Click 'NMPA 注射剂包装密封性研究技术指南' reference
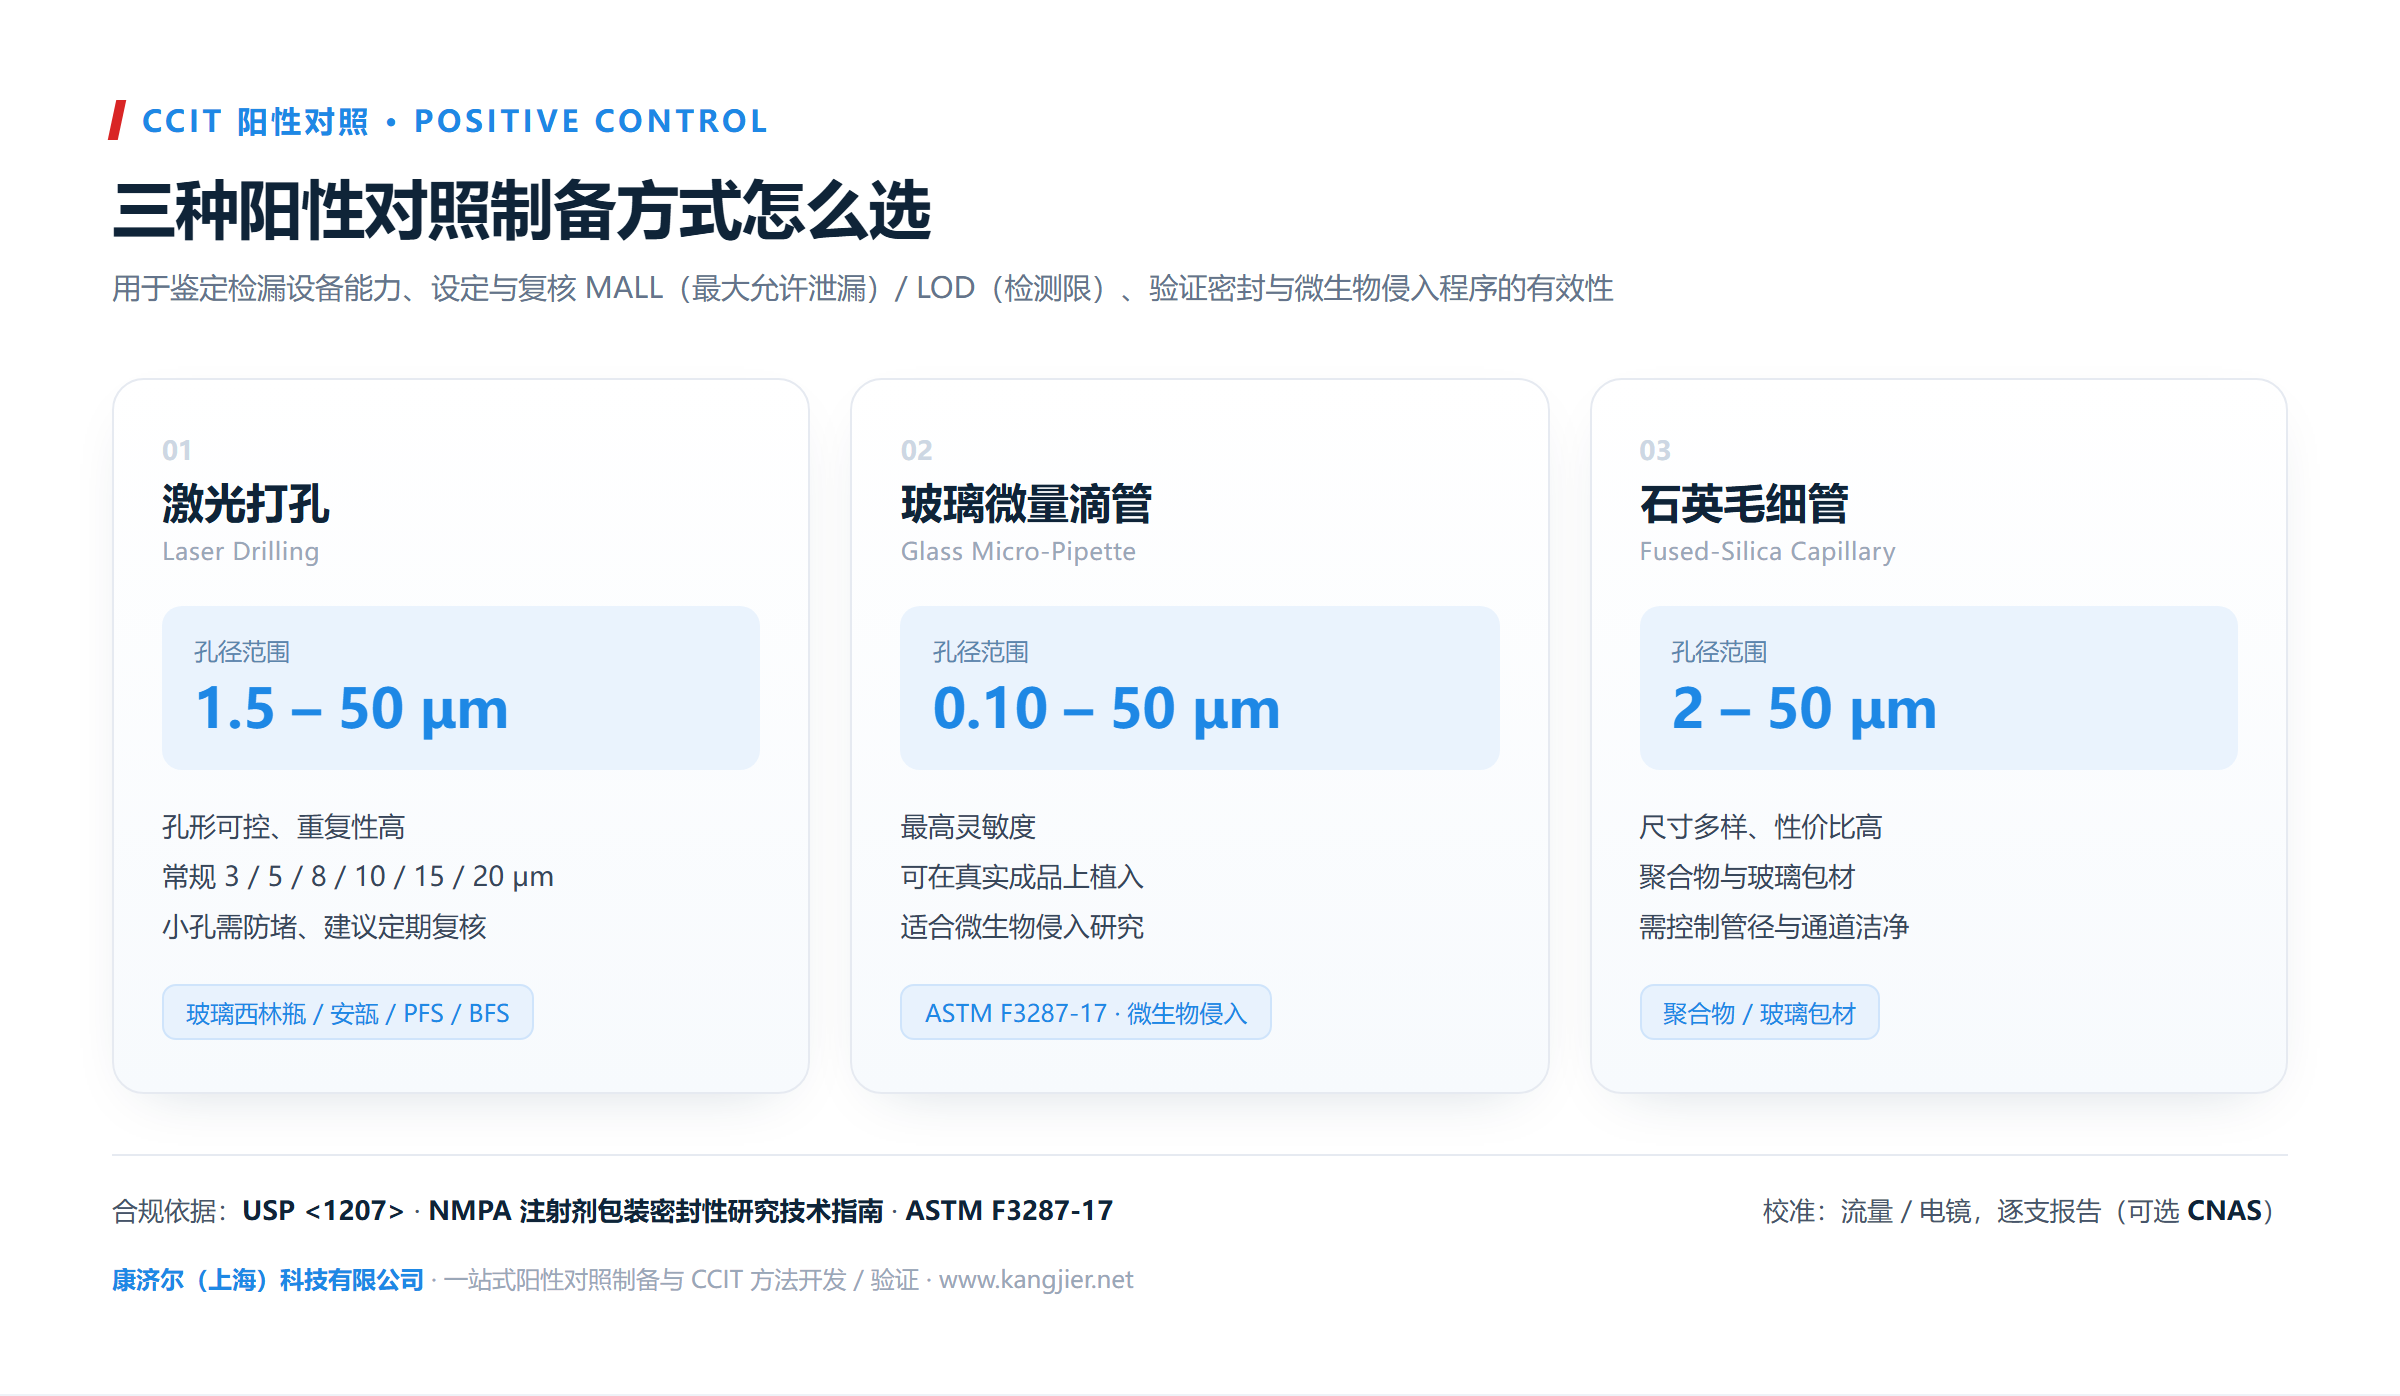Viewport: 2400px width, 1396px height. [x=656, y=1211]
